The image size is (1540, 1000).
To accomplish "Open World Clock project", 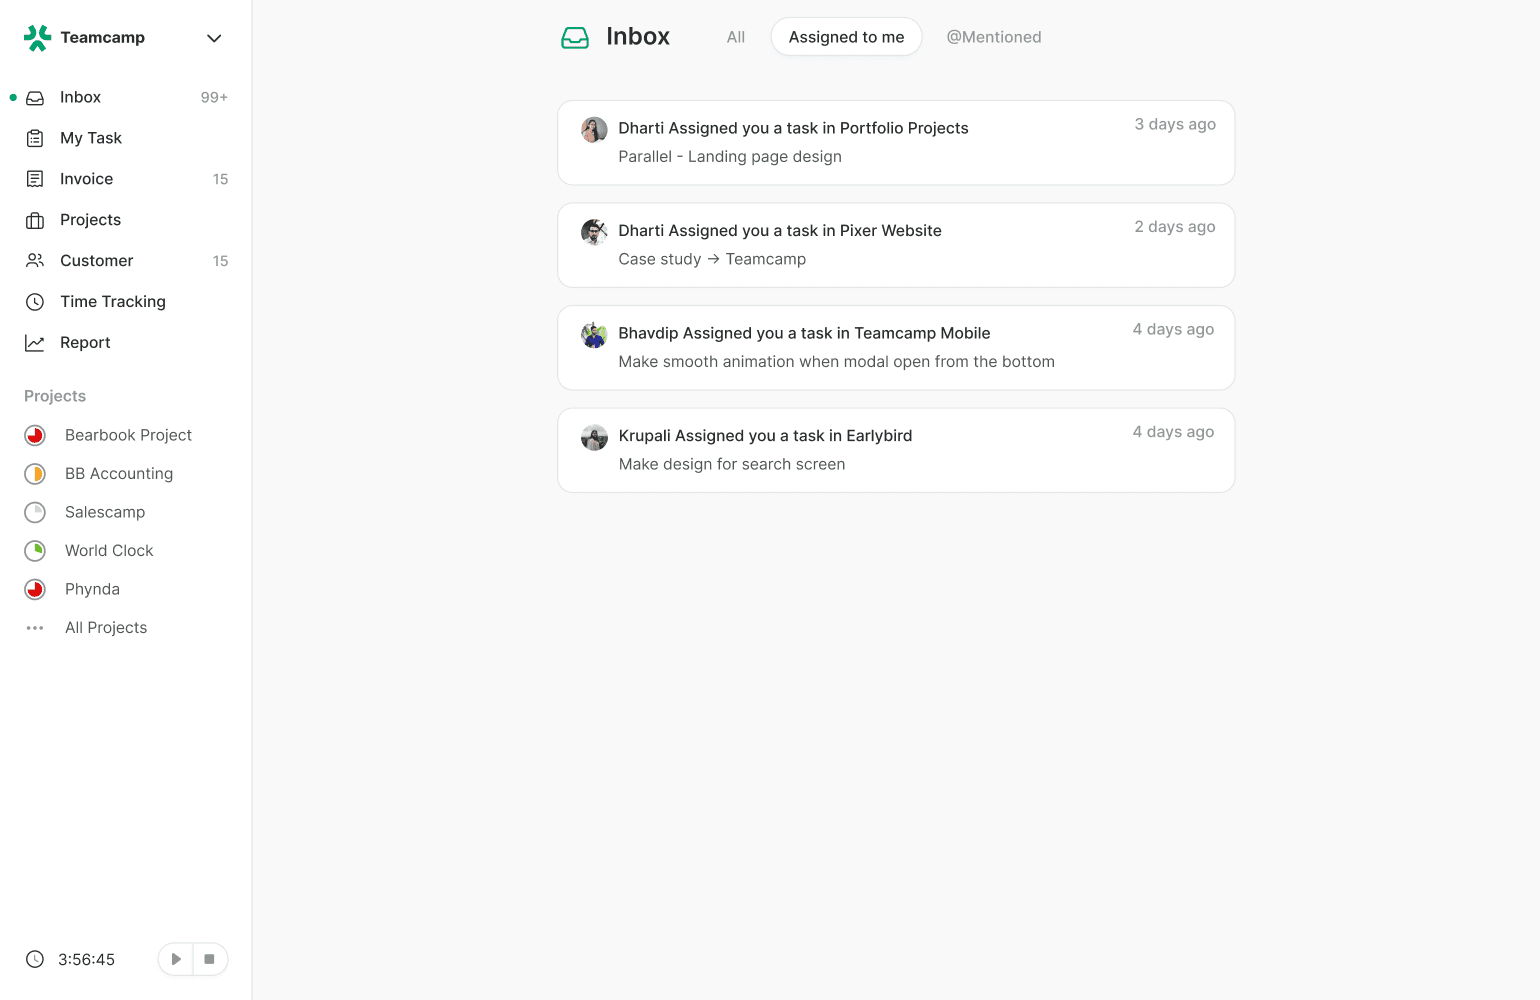I will [109, 551].
